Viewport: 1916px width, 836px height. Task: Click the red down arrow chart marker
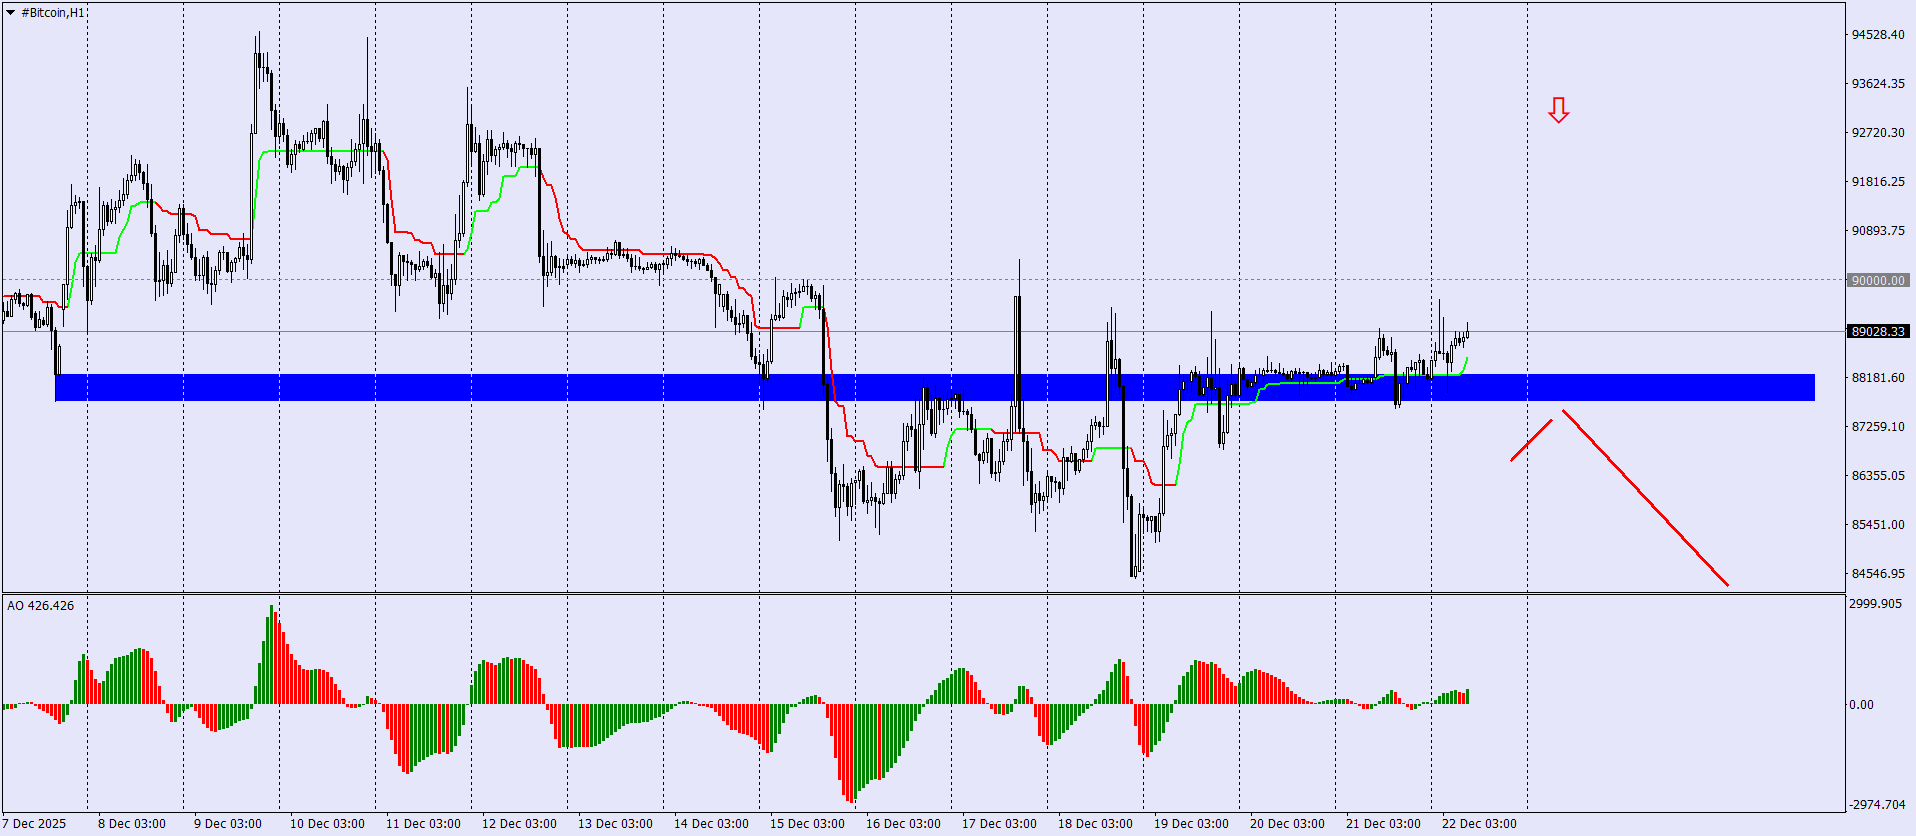[x=1558, y=110]
